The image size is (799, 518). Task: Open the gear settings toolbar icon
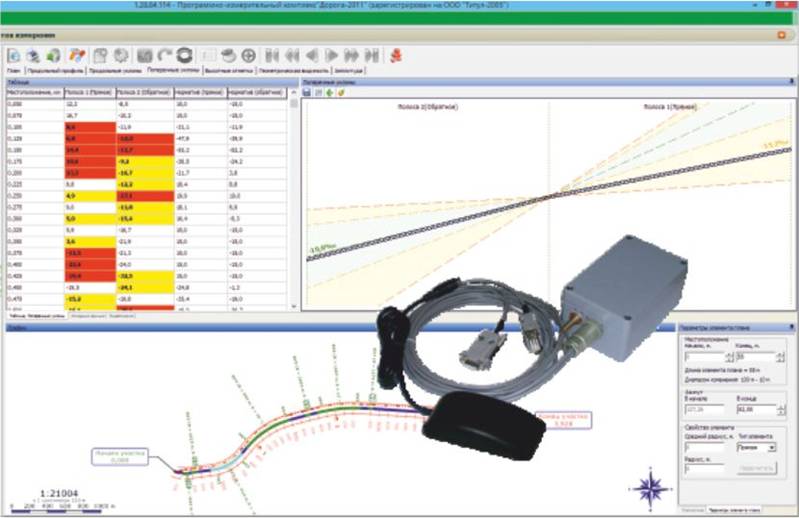point(121,56)
